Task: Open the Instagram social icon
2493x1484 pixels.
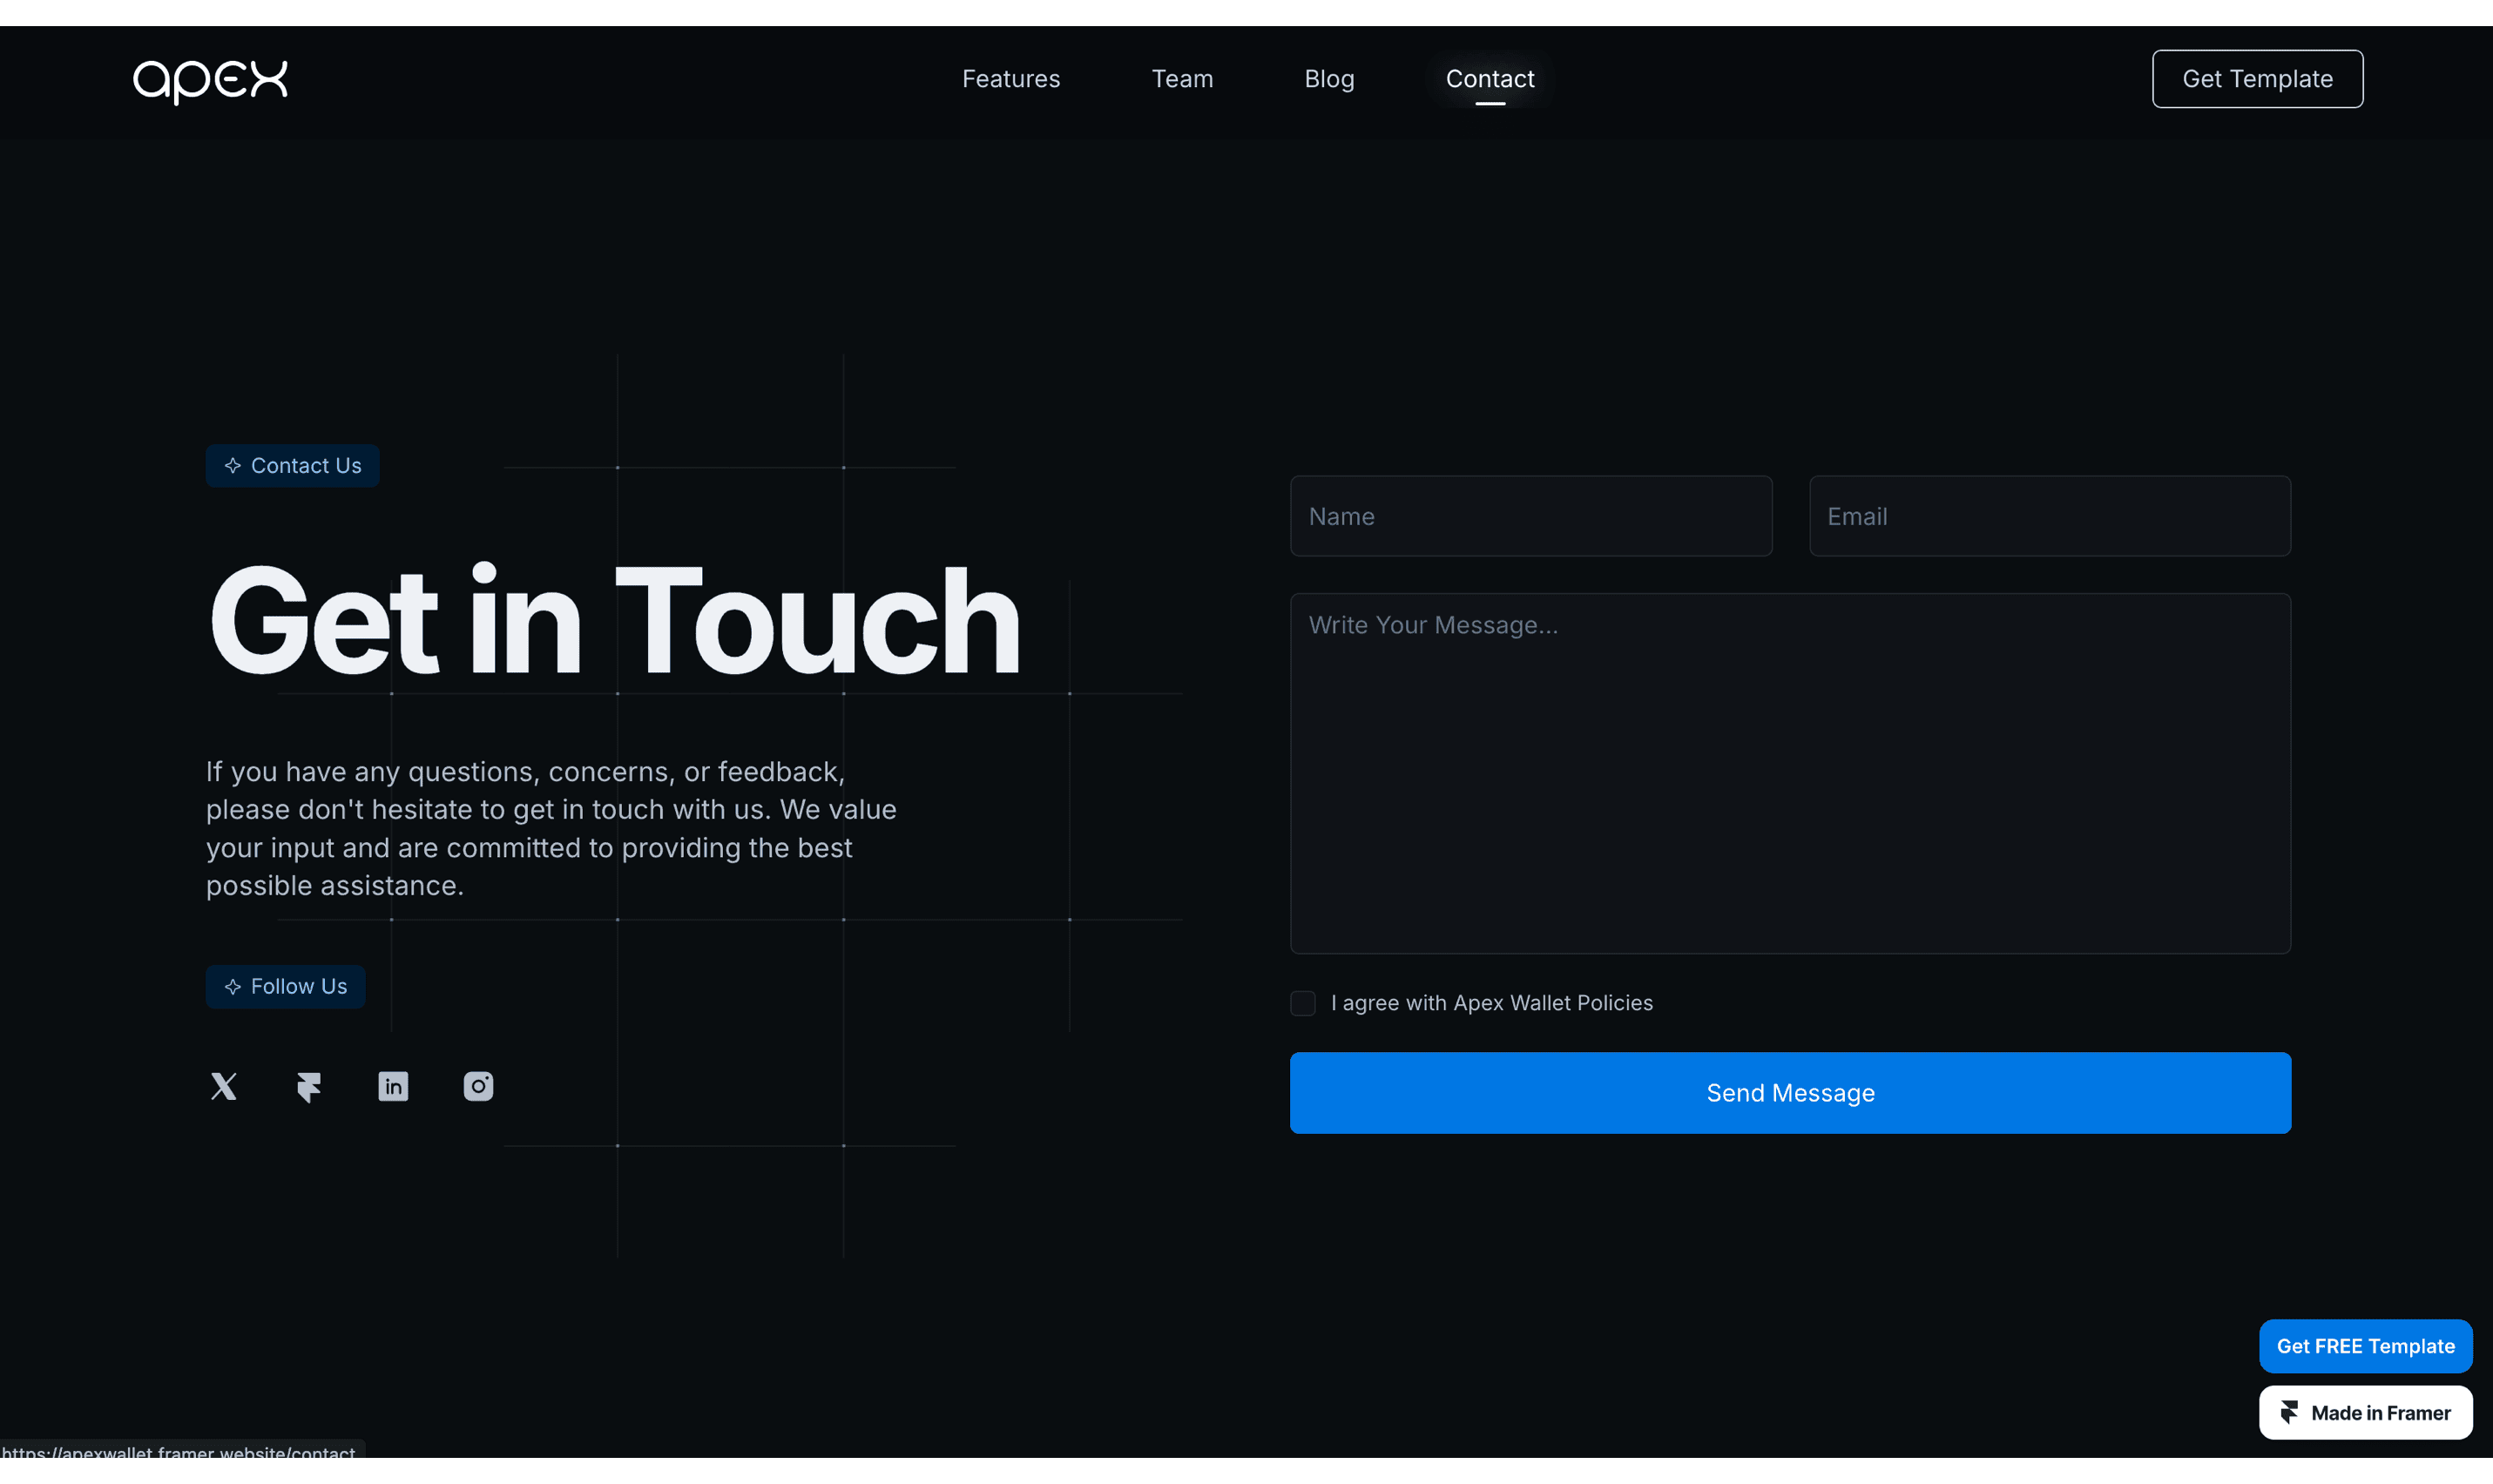Action: (478, 1086)
